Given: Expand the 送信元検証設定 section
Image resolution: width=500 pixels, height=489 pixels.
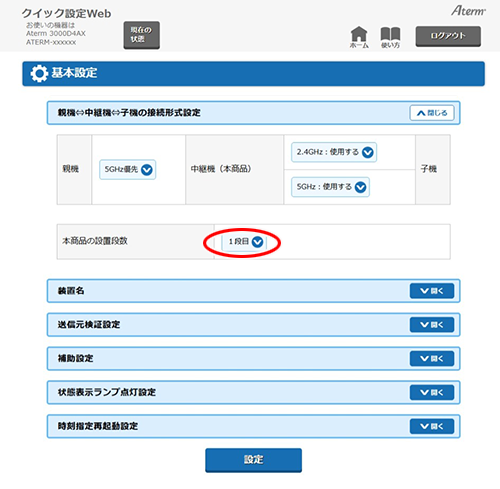Looking at the screenshot, I should pyautogui.click(x=432, y=325).
